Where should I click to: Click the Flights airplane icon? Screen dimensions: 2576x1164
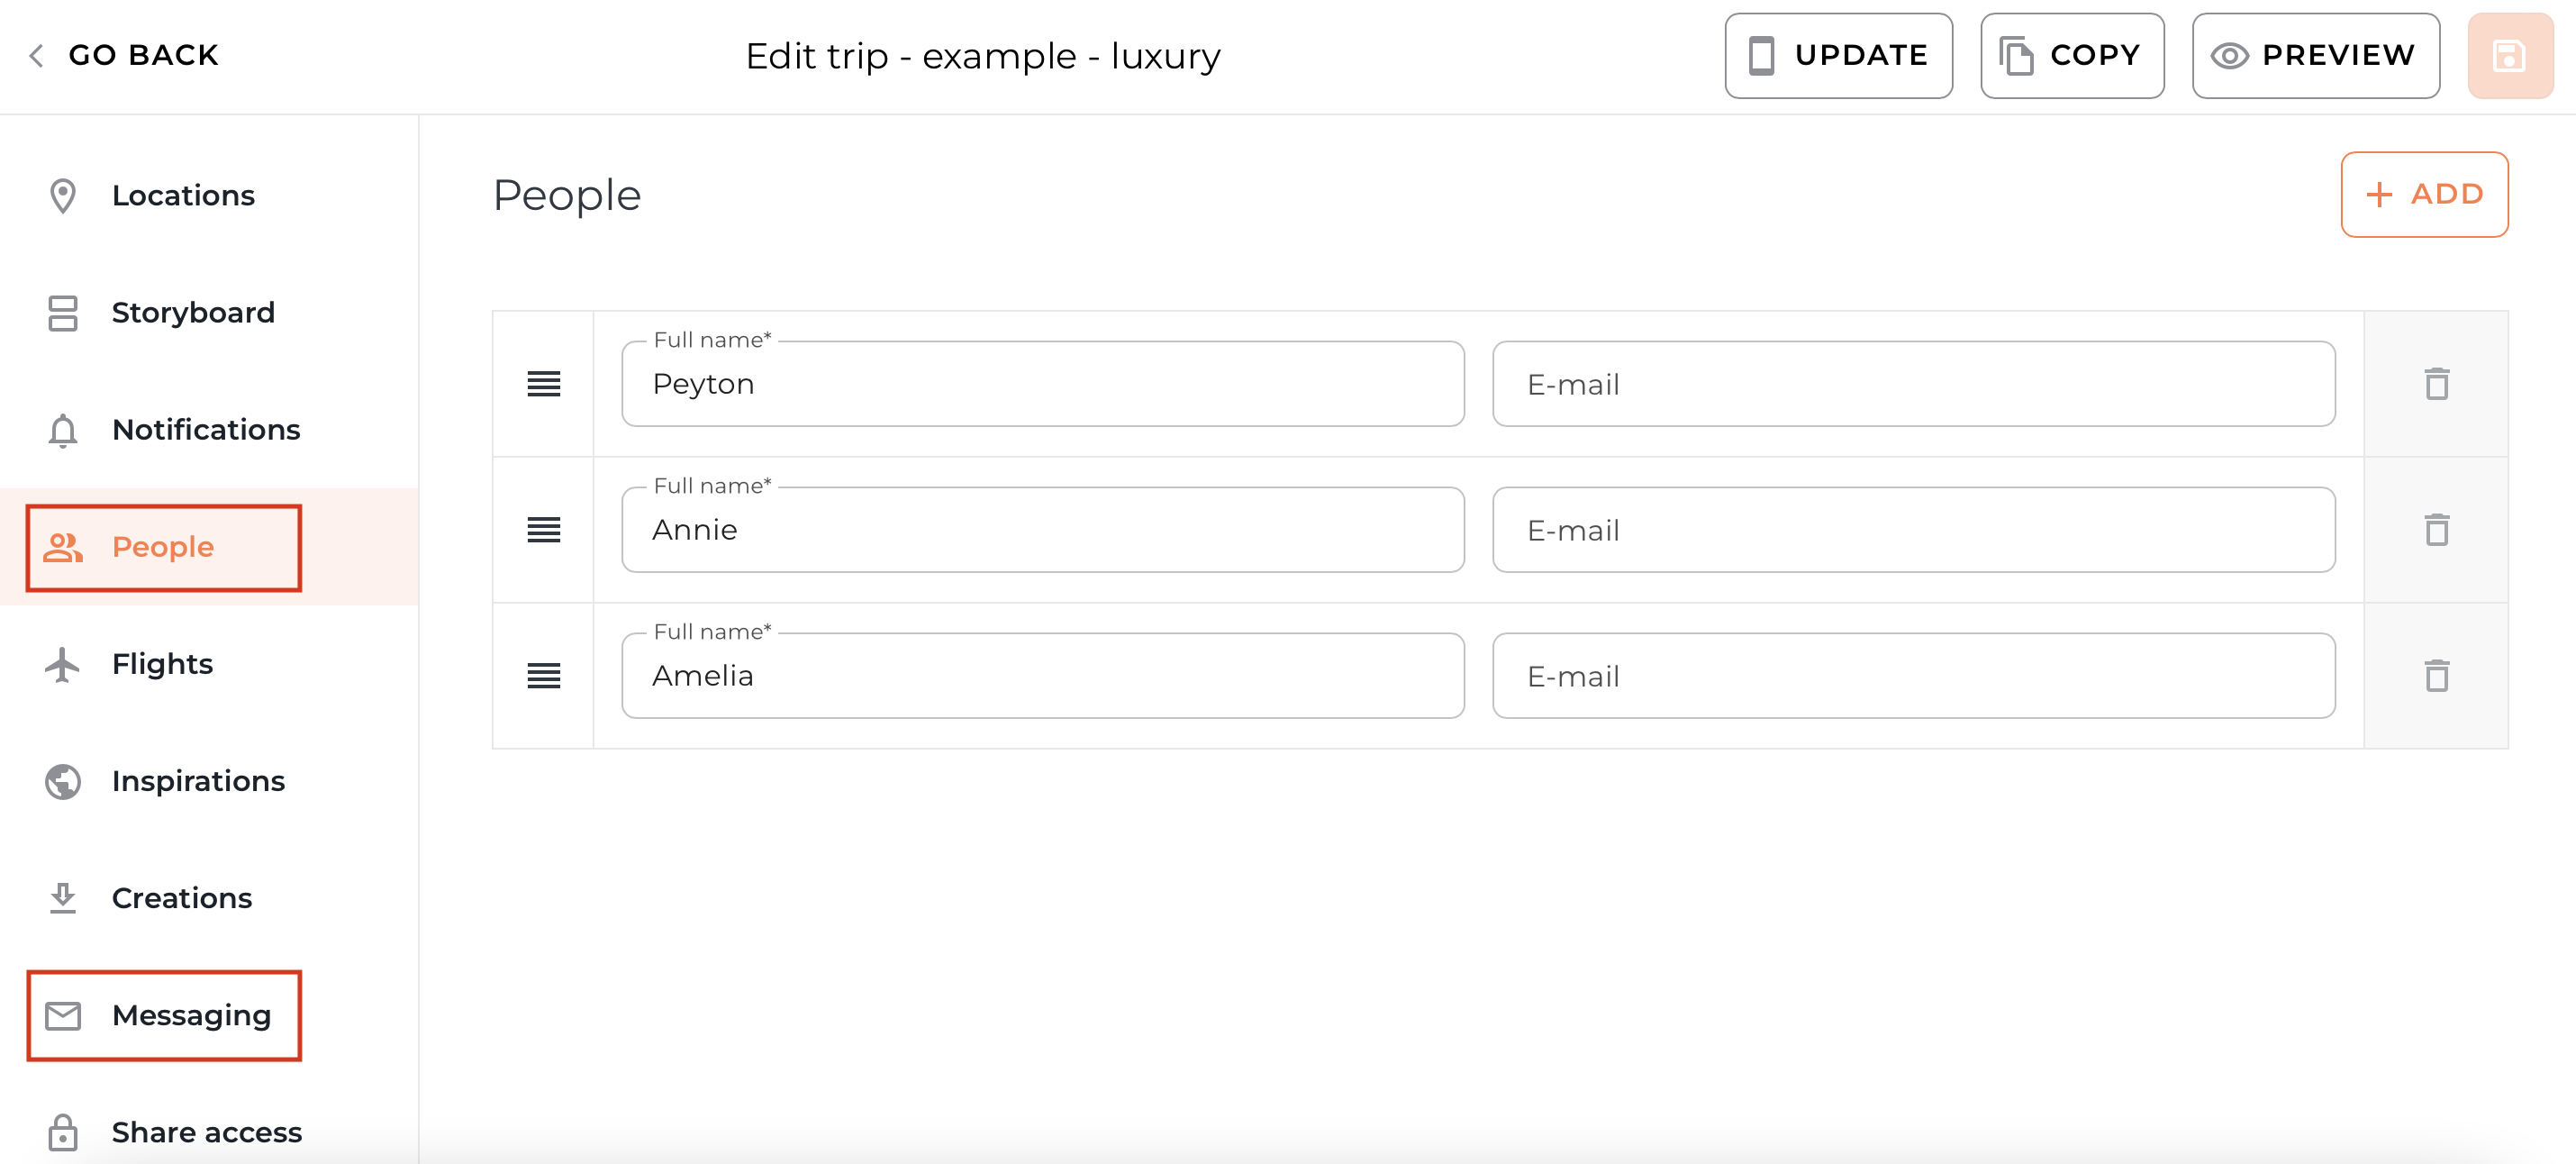click(63, 663)
